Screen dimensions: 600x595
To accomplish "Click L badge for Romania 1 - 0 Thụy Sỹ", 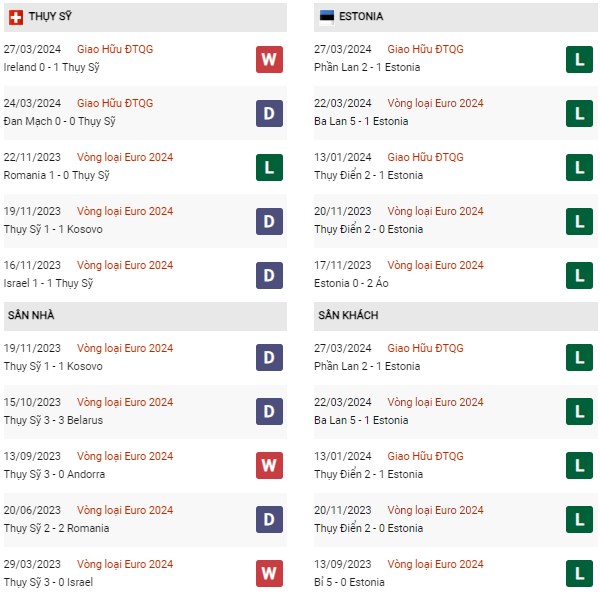I will [268, 167].
